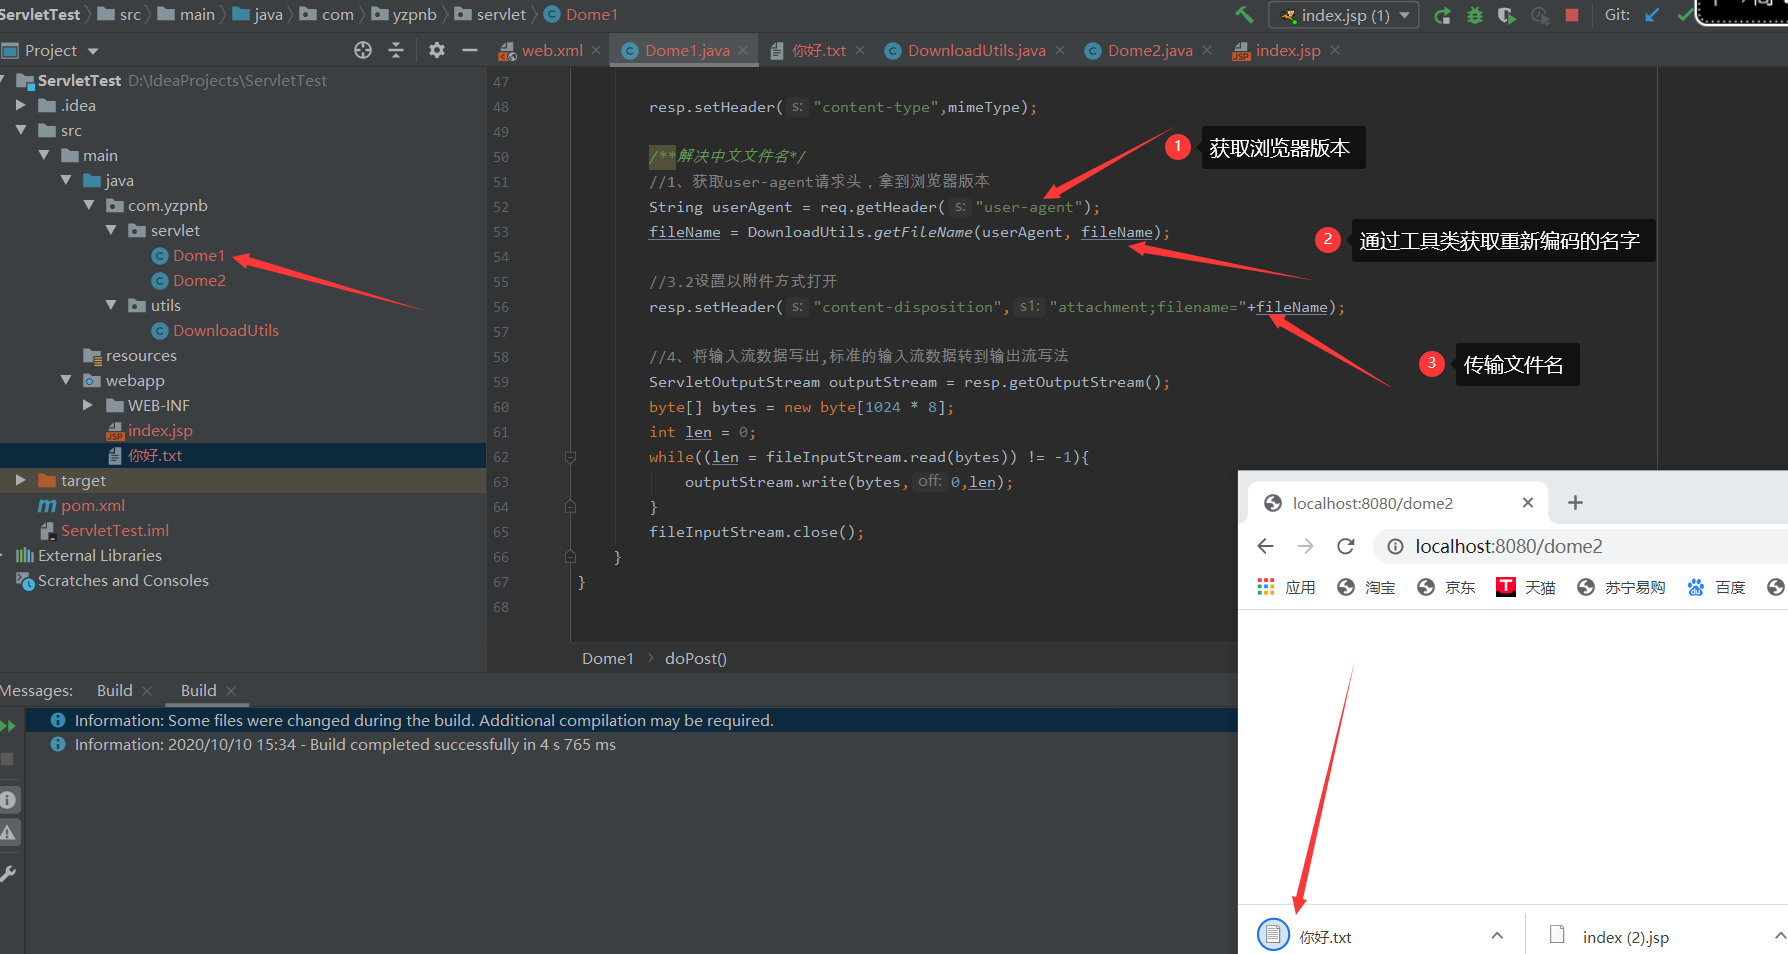Select External Libraries node

(x=99, y=555)
